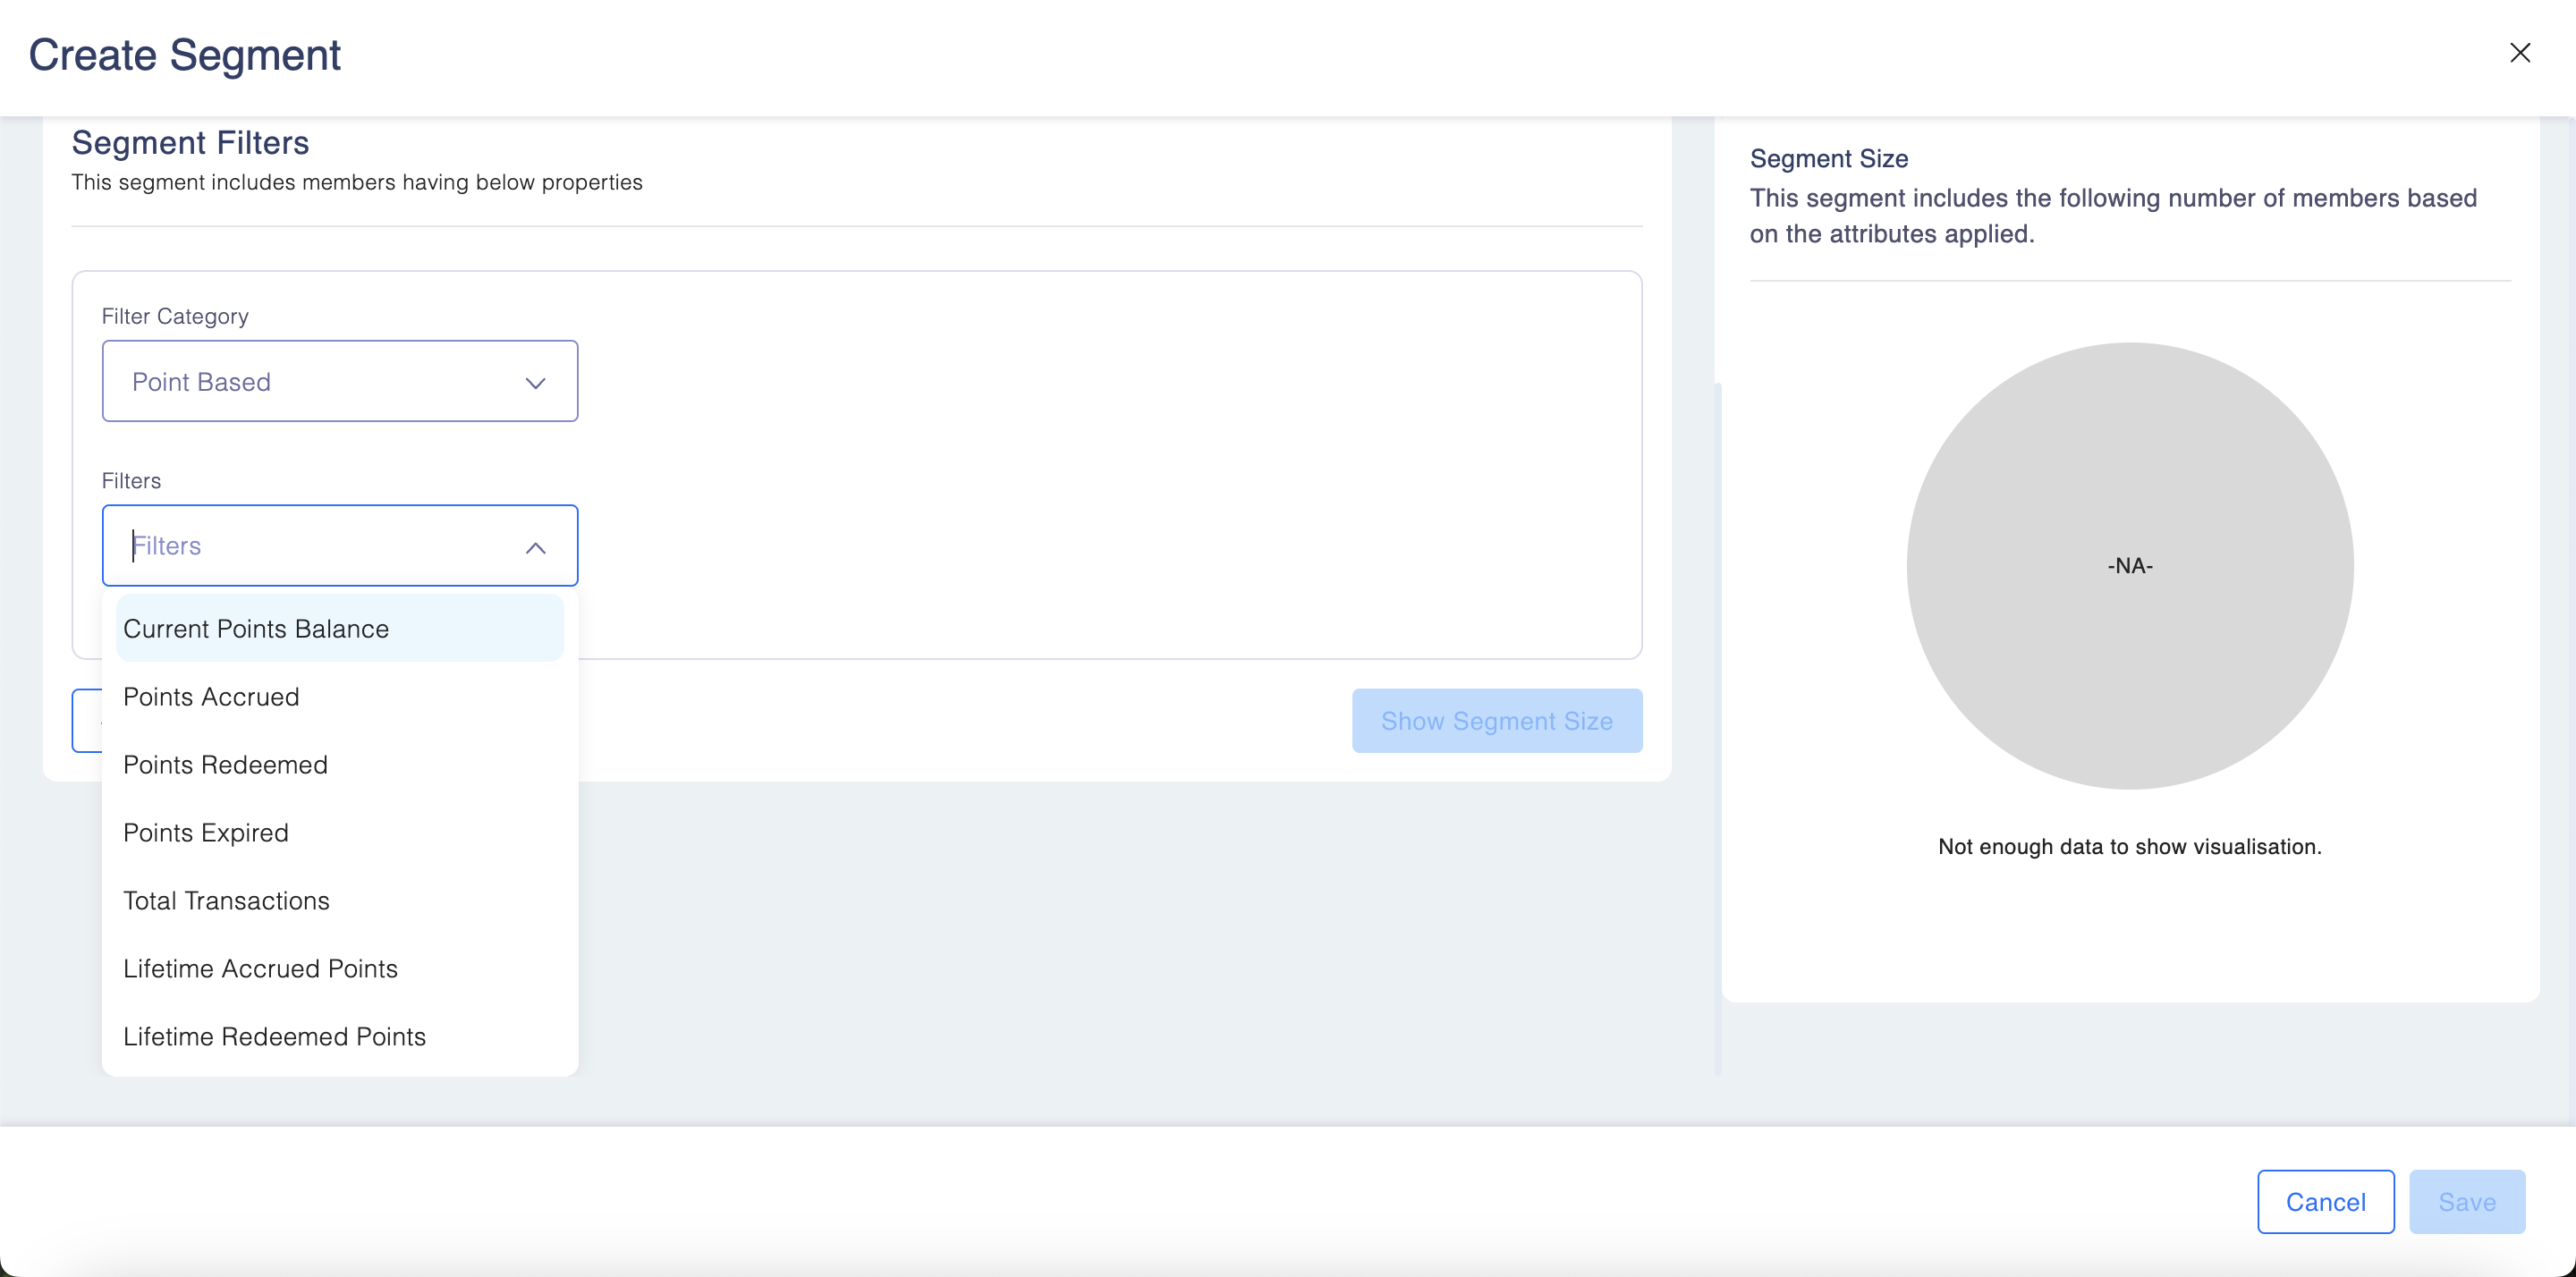The width and height of the screenshot is (2576, 1277).
Task: Click the Save button
Action: 2466,1201
